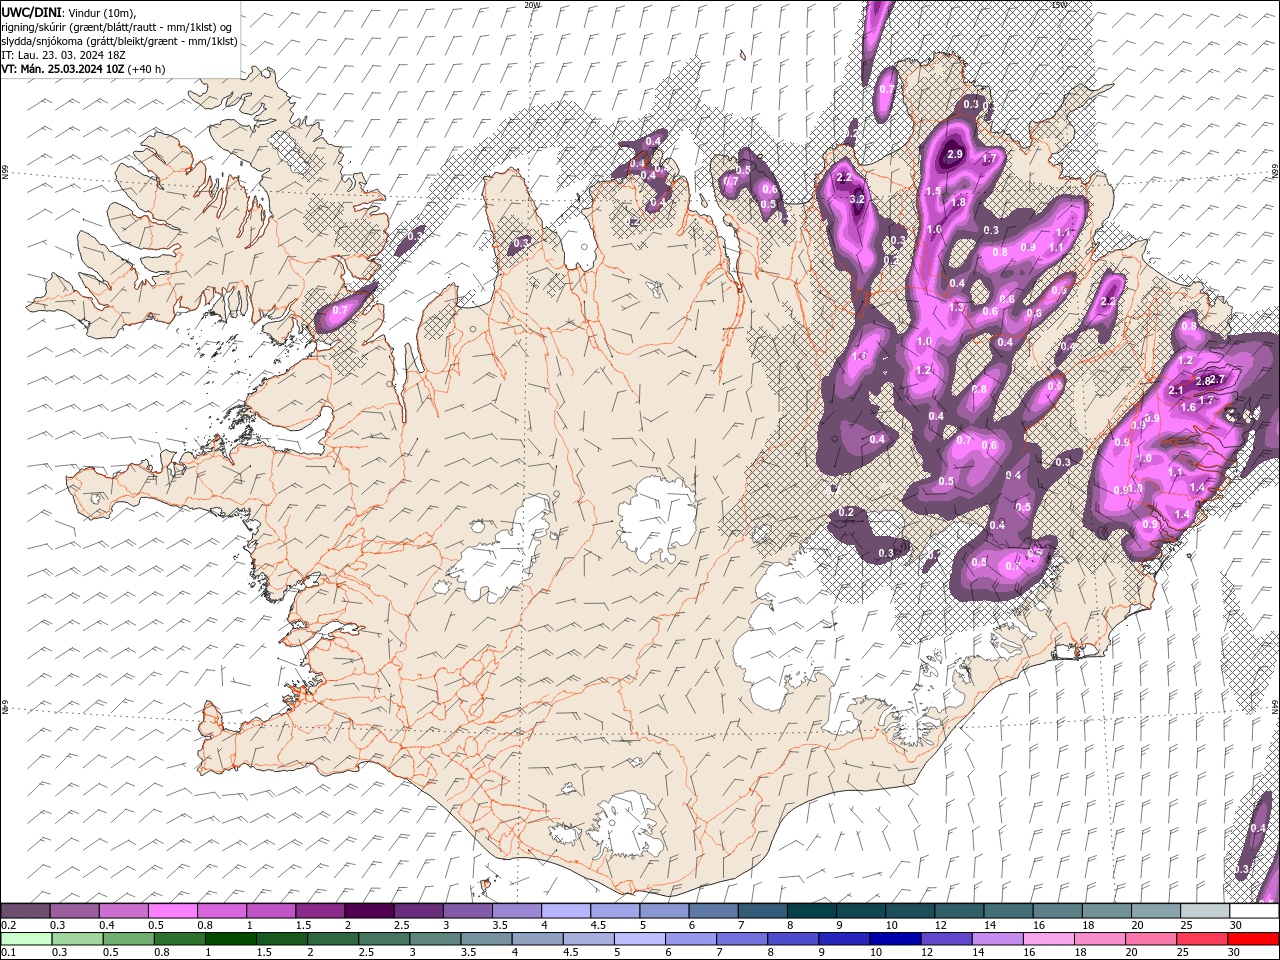Click the 2.1 snowfall value in the east
The image size is (1280, 960).
click(x=1176, y=391)
